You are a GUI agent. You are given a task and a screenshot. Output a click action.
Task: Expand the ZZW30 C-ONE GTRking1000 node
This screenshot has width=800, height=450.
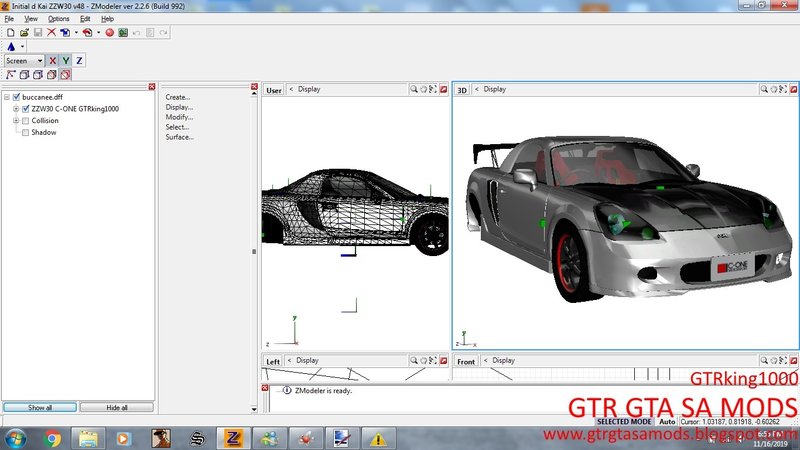(16, 109)
